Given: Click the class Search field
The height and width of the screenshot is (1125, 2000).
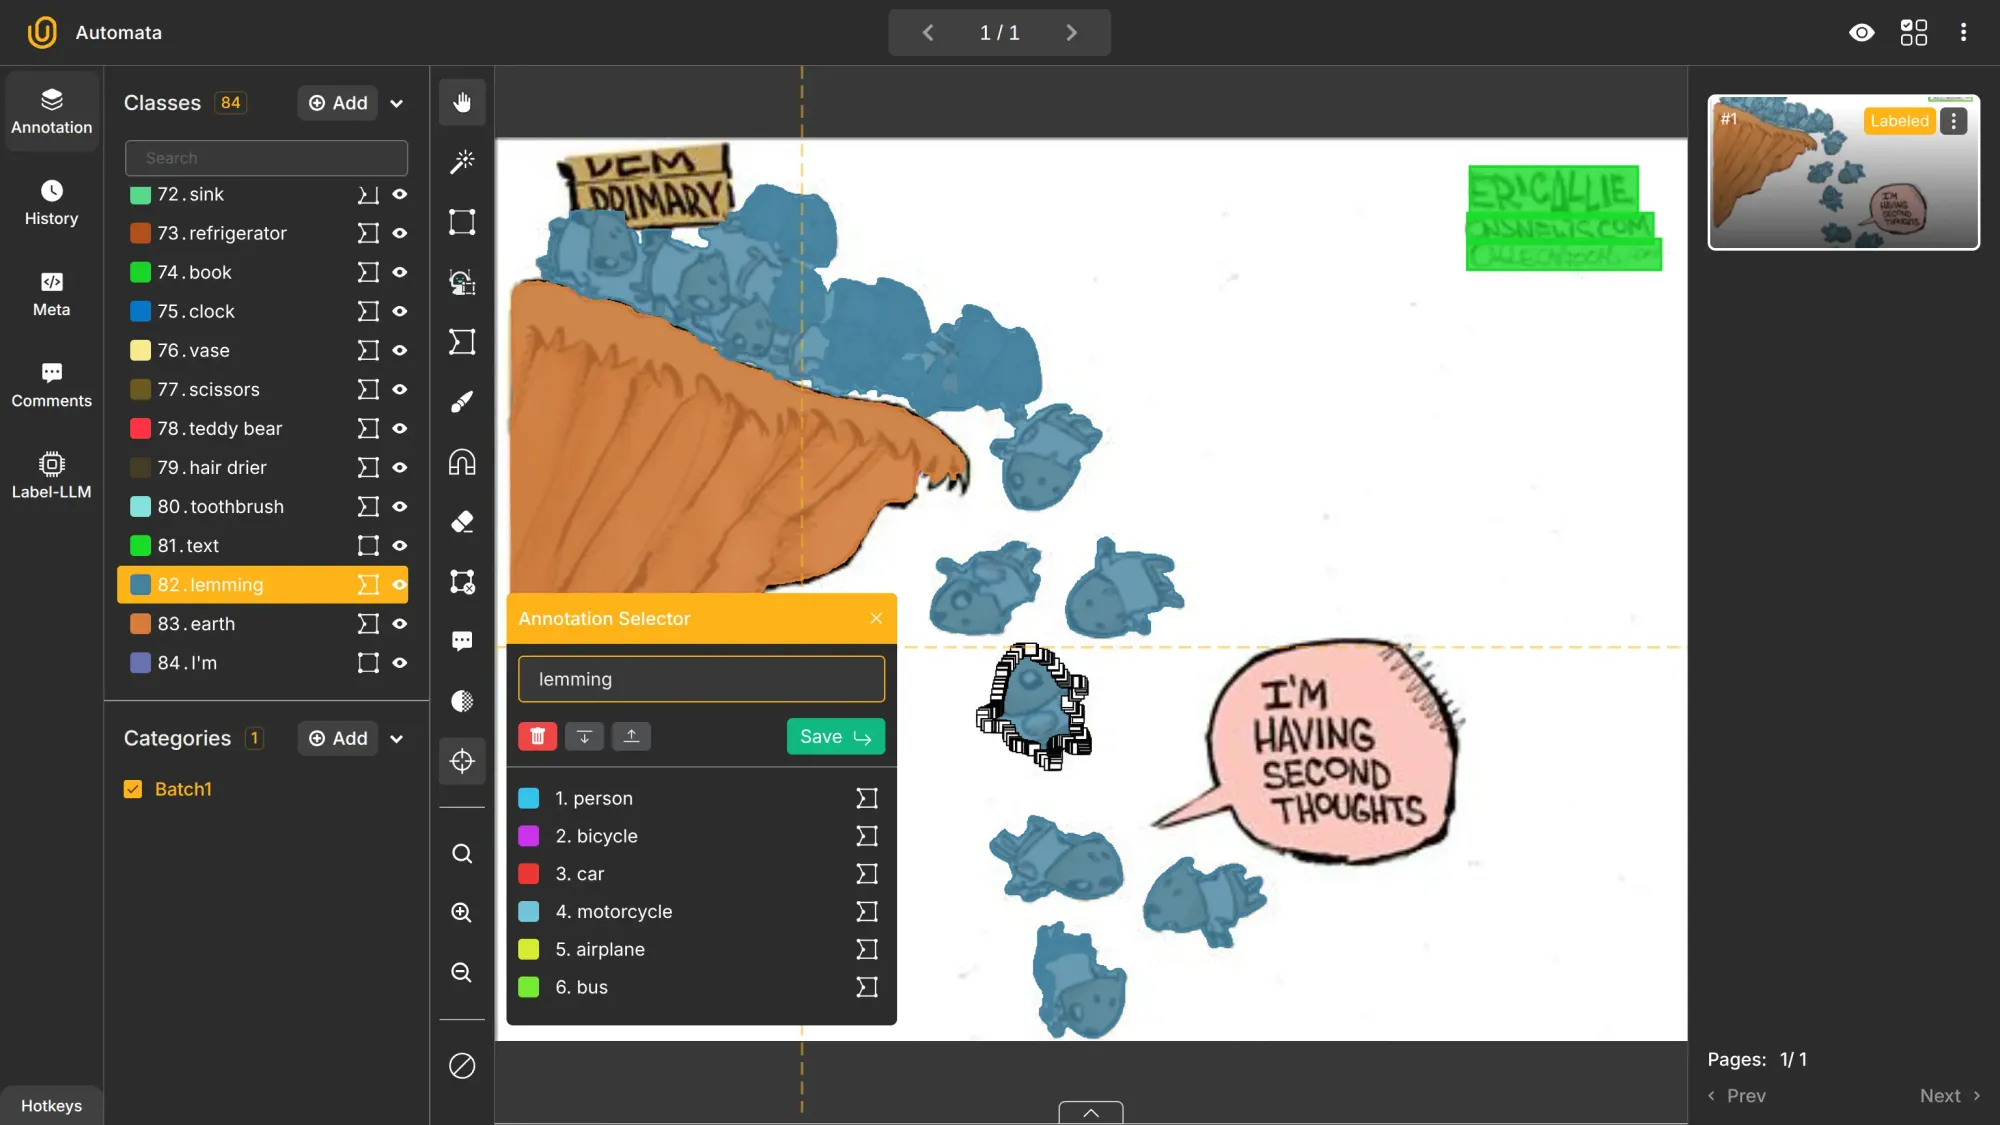Looking at the screenshot, I should tap(266, 158).
